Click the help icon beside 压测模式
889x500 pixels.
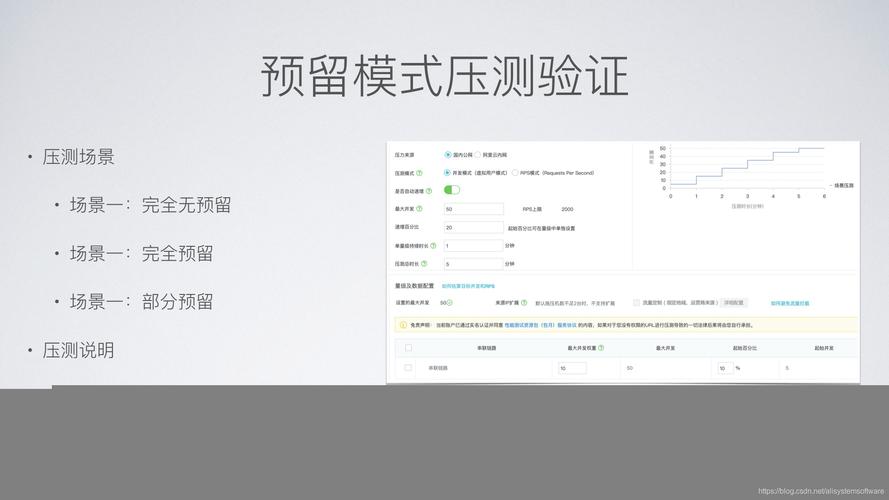click(x=420, y=173)
